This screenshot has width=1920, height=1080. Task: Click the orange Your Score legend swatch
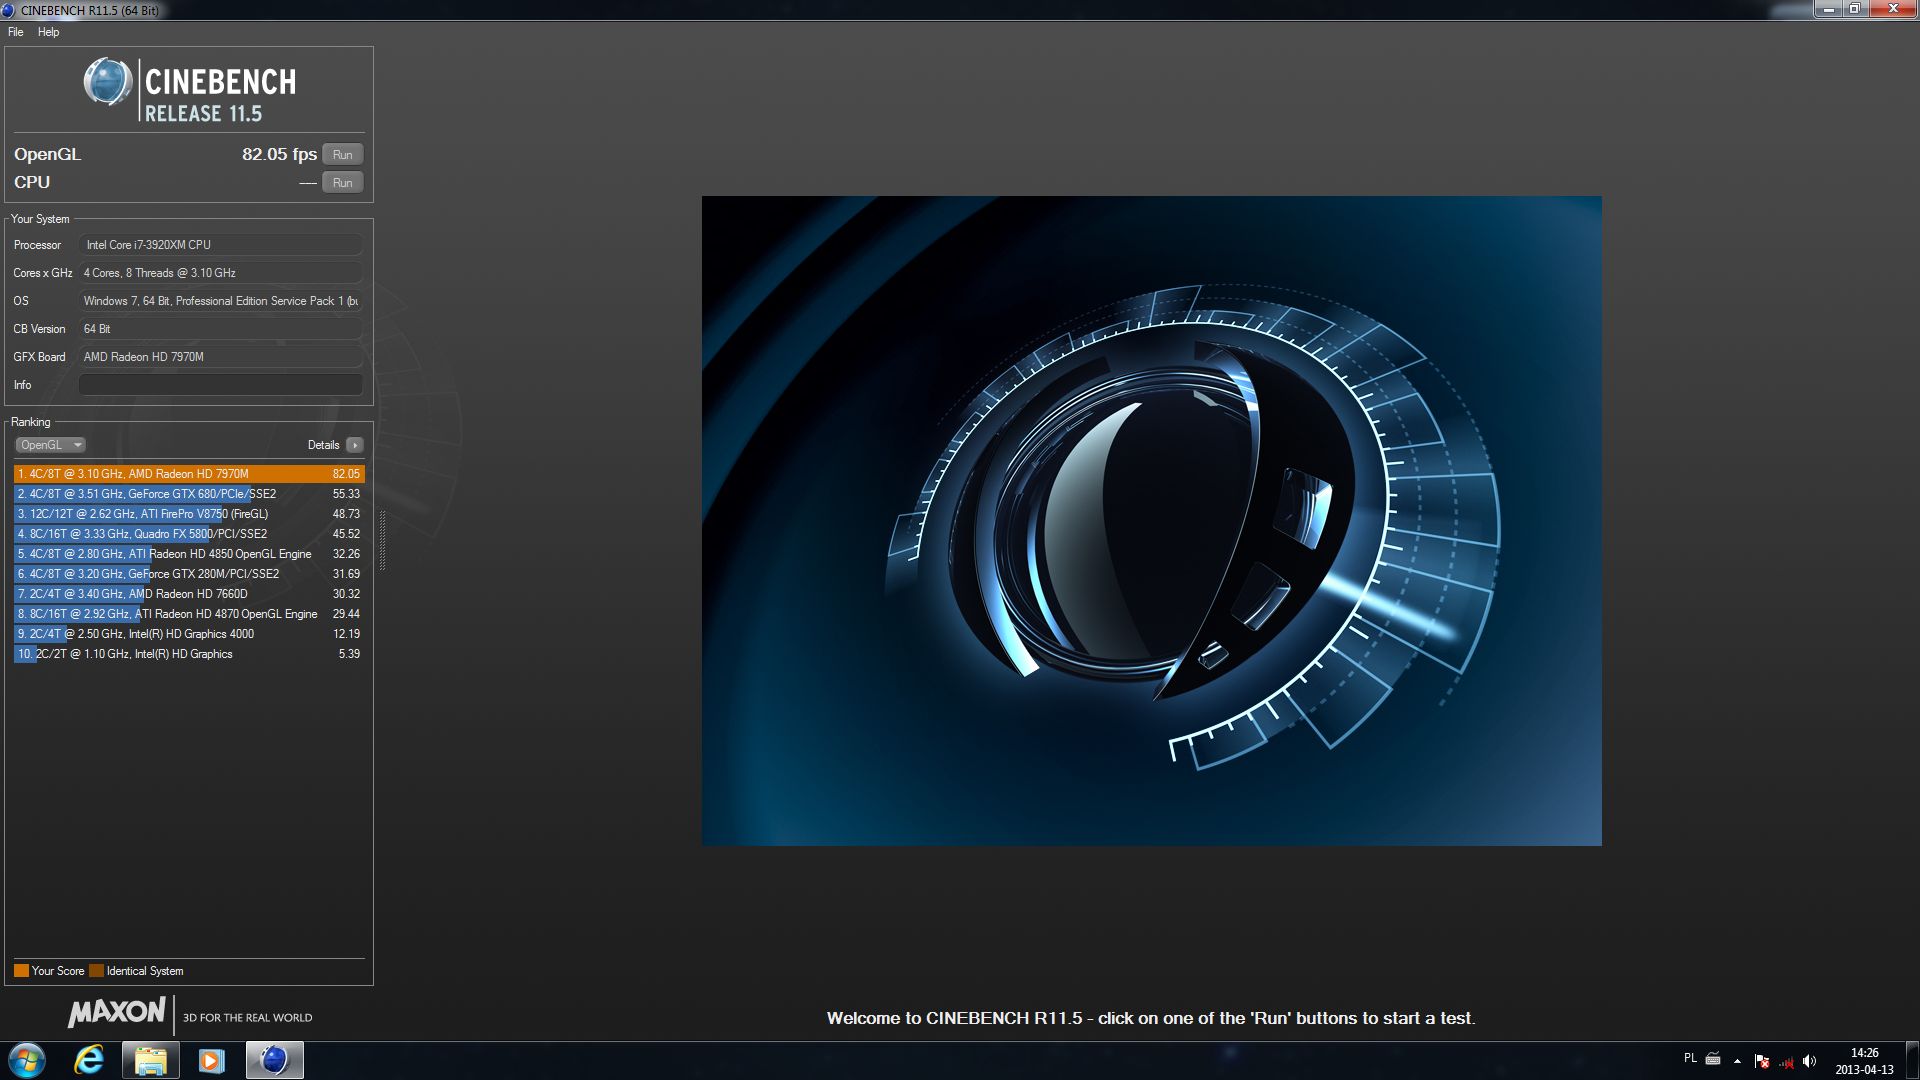coord(21,971)
